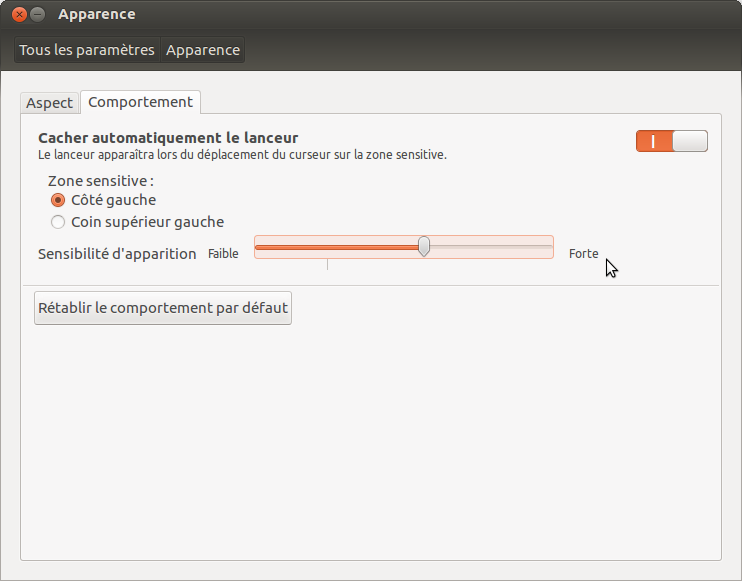742x581 pixels.
Task: Switch to the Aspect tab
Action: click(50, 103)
